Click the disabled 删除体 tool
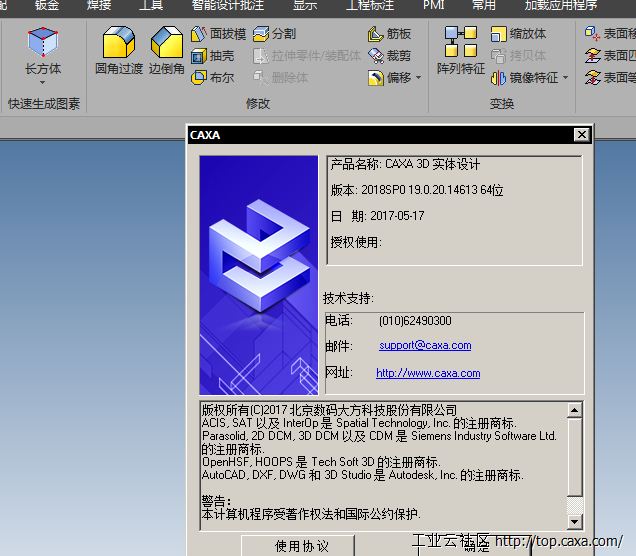This screenshot has height=556, width=636. click(280, 77)
